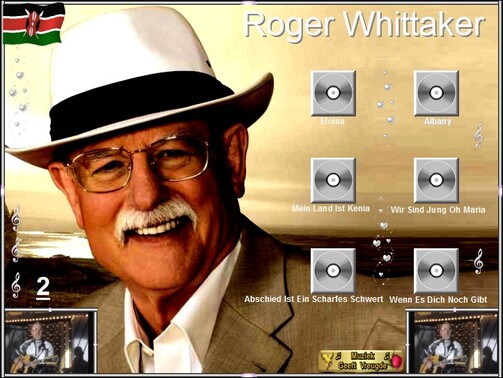The image size is (503, 378).
Task: Click the Wenn Es Dich Noch Gibt title
Action: [x=438, y=300]
